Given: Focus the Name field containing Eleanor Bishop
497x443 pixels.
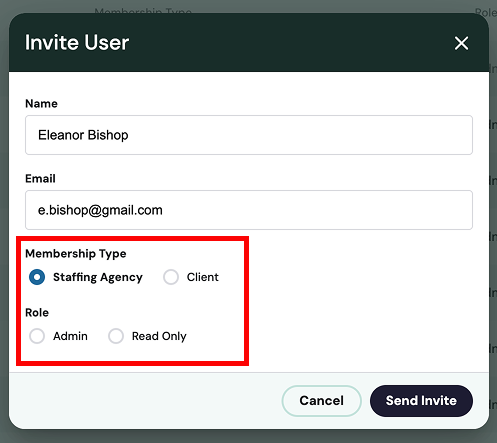Looking at the screenshot, I should pyautogui.click(x=249, y=135).
